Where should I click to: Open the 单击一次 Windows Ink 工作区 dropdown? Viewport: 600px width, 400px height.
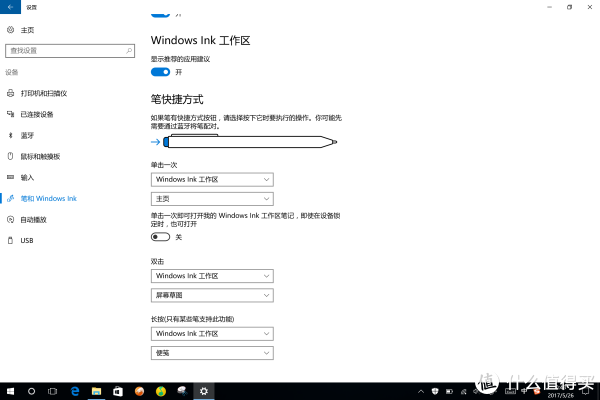click(212, 180)
